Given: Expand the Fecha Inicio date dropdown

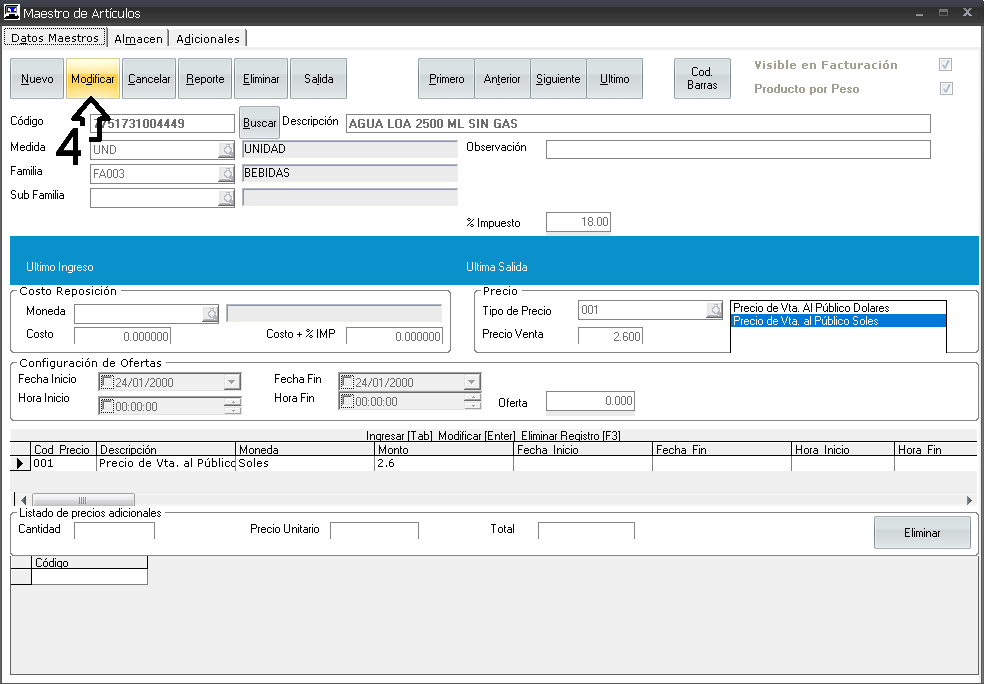Looking at the screenshot, I should tap(231, 382).
